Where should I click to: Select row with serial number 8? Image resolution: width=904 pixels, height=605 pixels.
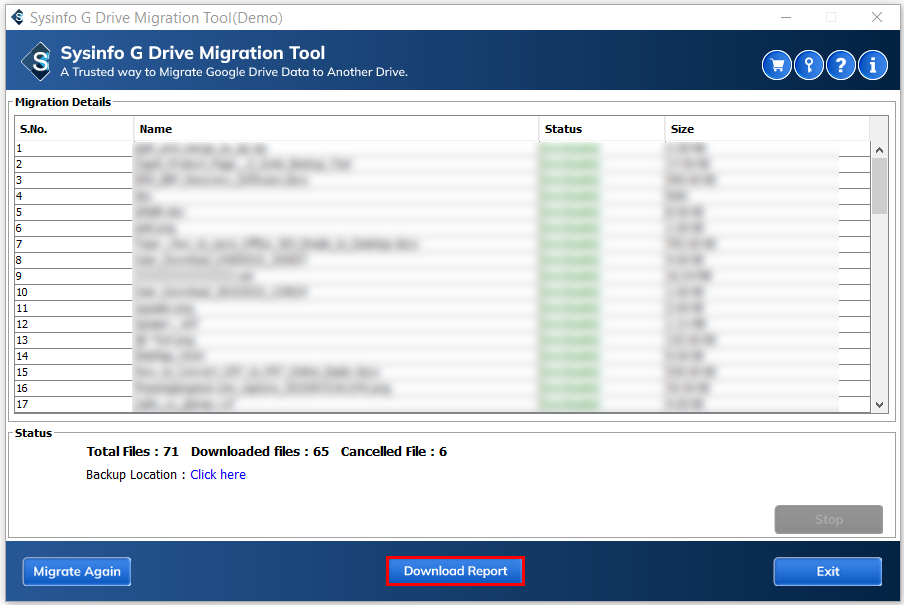(x=442, y=260)
